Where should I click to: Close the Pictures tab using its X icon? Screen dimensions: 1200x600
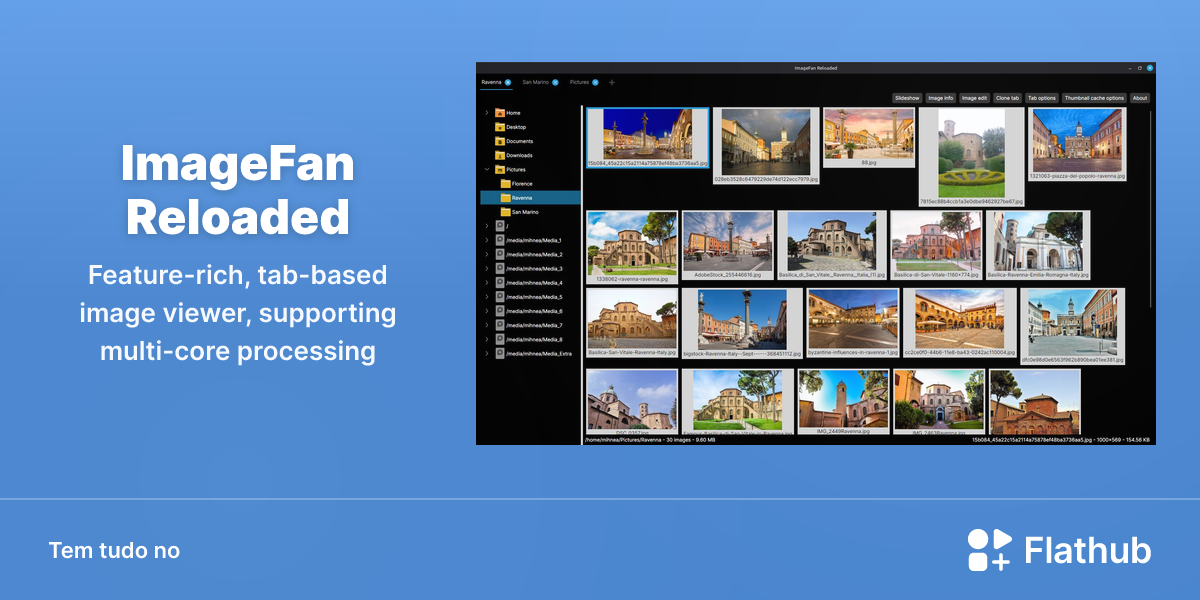[595, 82]
